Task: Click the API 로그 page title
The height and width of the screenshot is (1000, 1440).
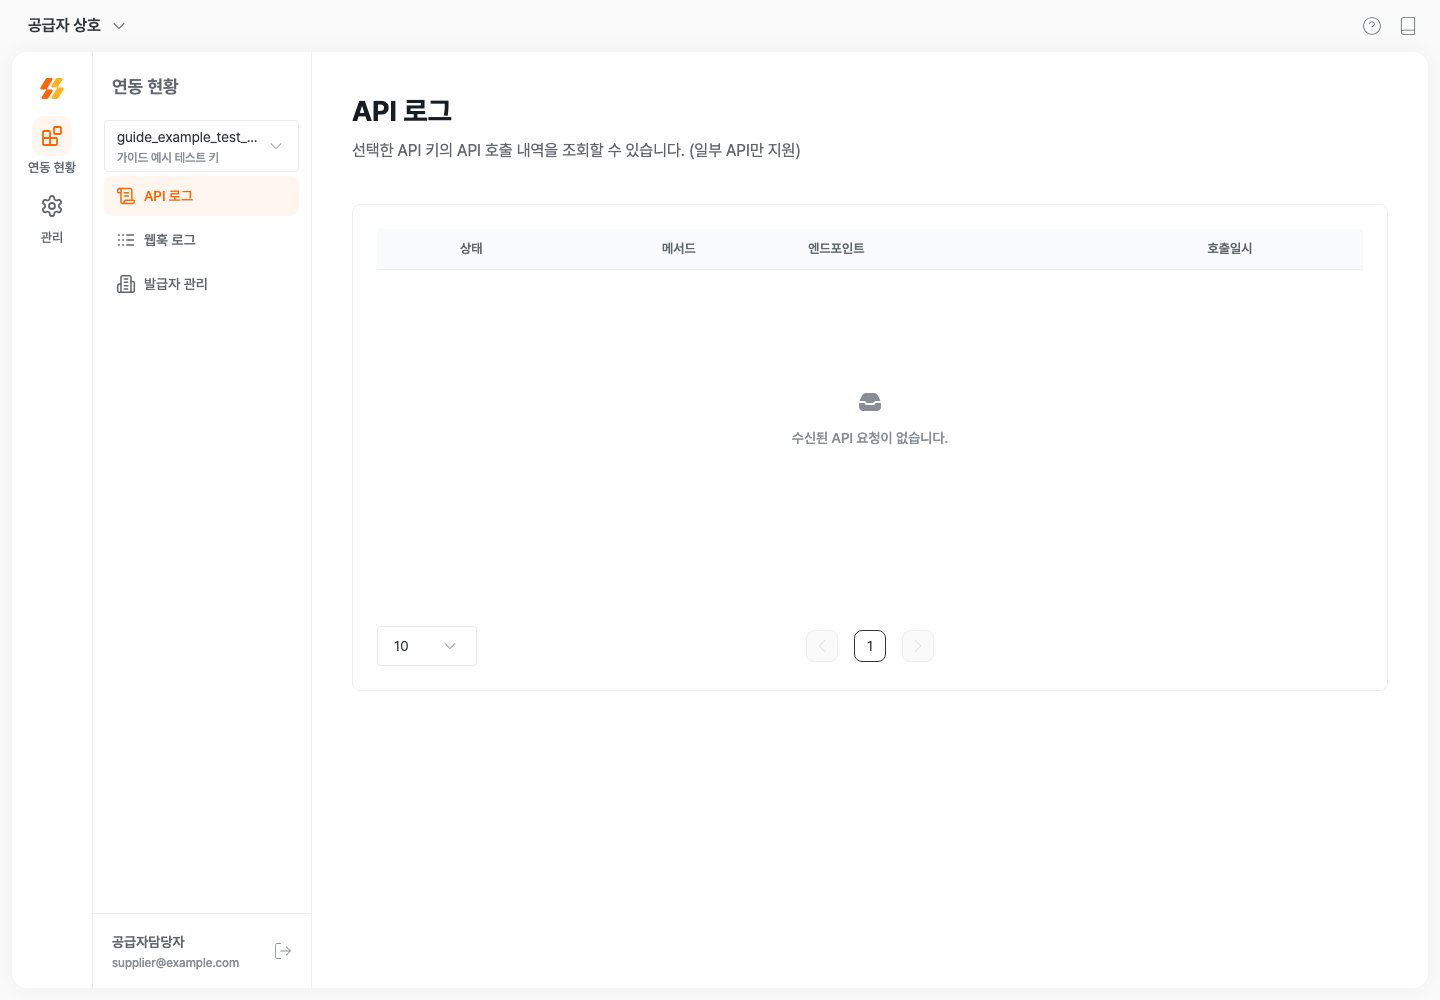Action: pos(402,111)
